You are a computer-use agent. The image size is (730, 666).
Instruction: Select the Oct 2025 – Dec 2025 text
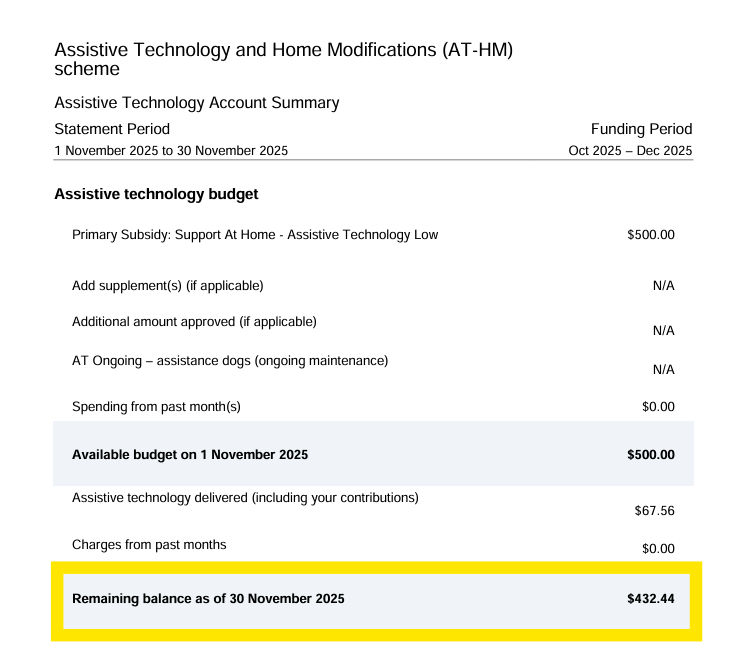coord(630,151)
